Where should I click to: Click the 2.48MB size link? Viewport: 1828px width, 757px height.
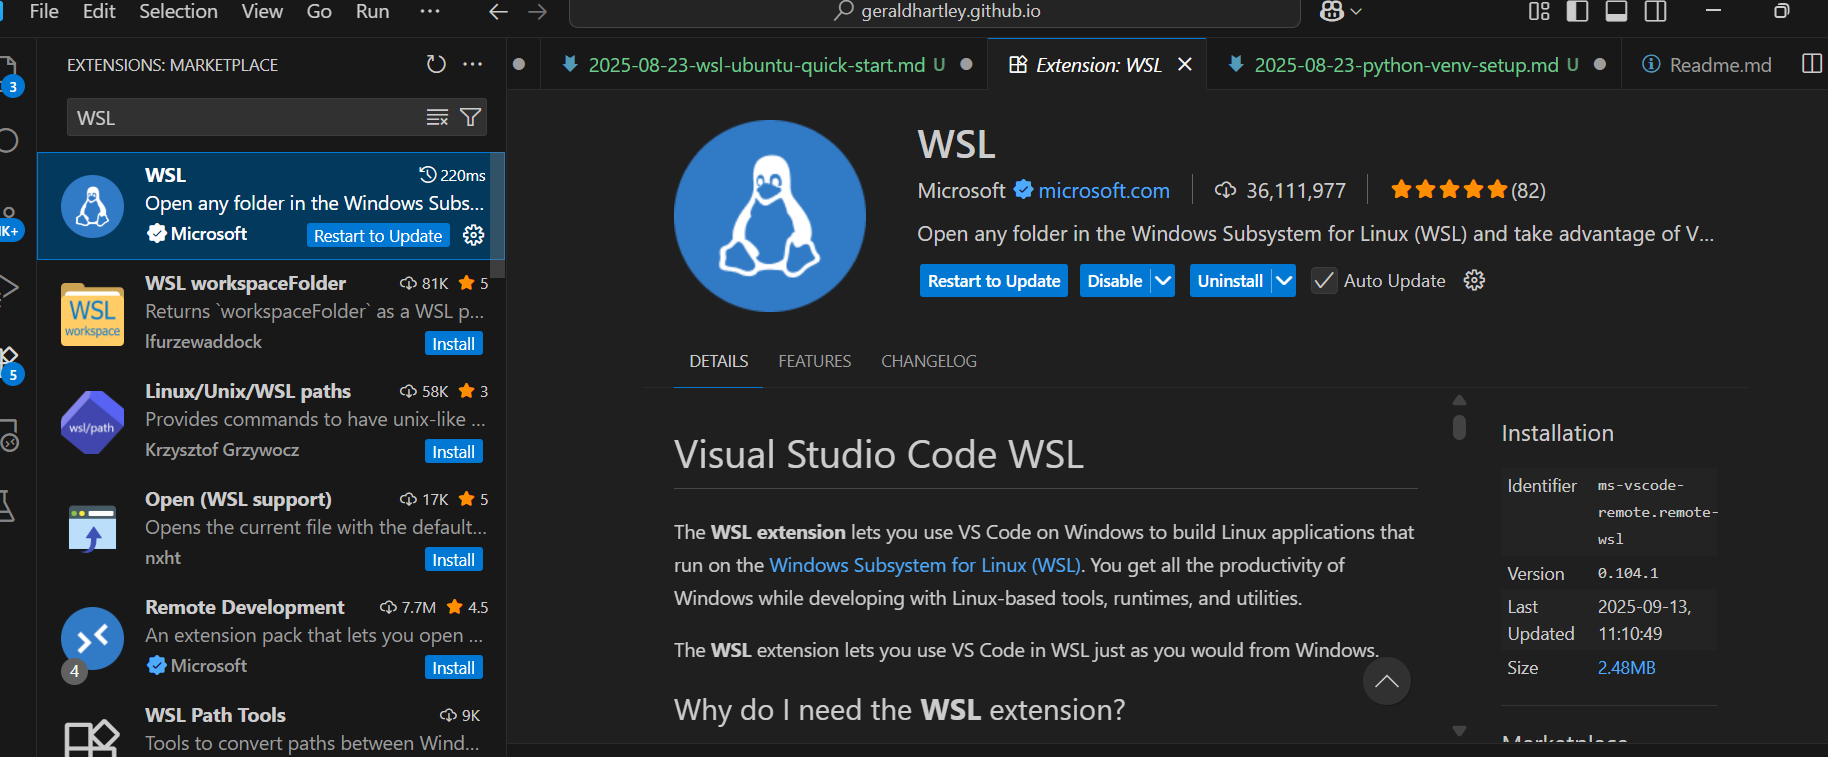point(1626,668)
